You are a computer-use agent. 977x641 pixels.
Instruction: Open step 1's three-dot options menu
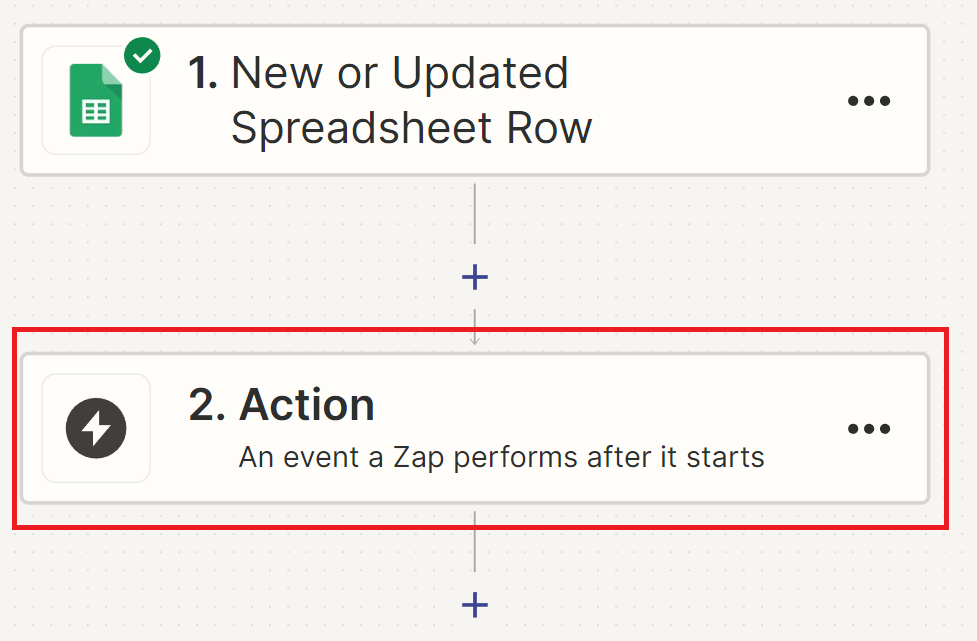click(868, 101)
